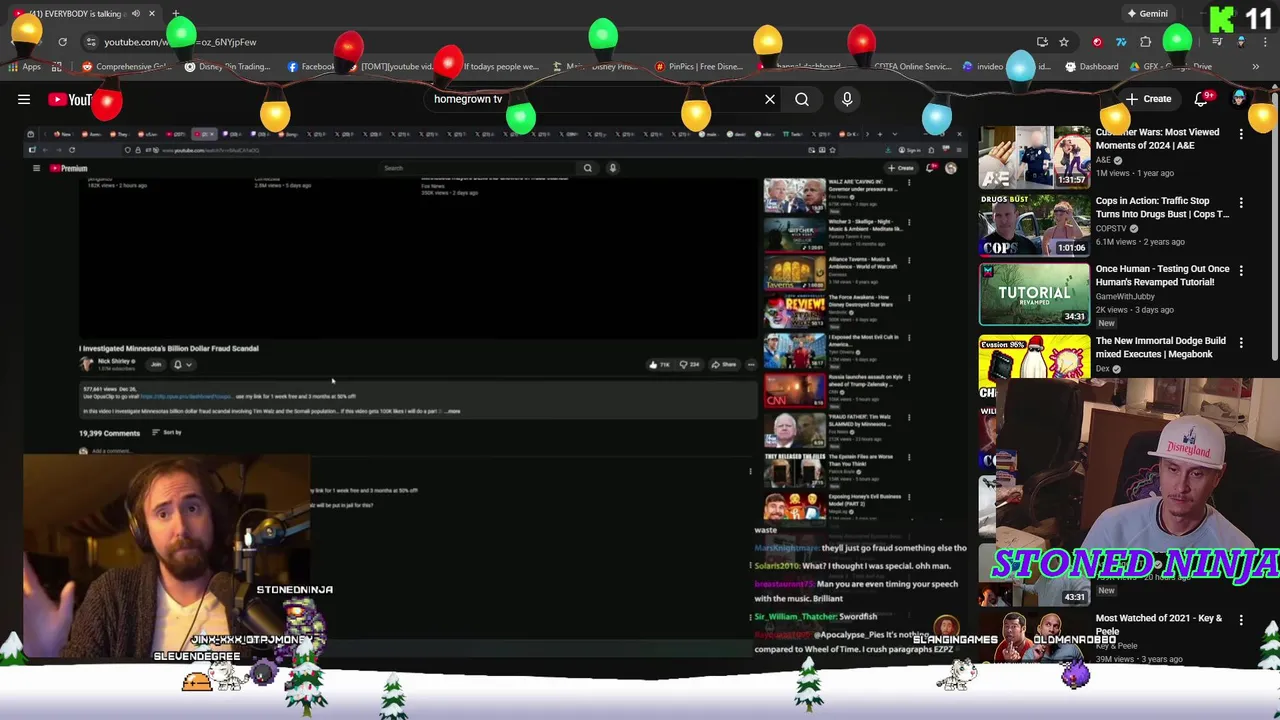Reload the page with the refresh icon
The image size is (1280, 720).
point(62,42)
